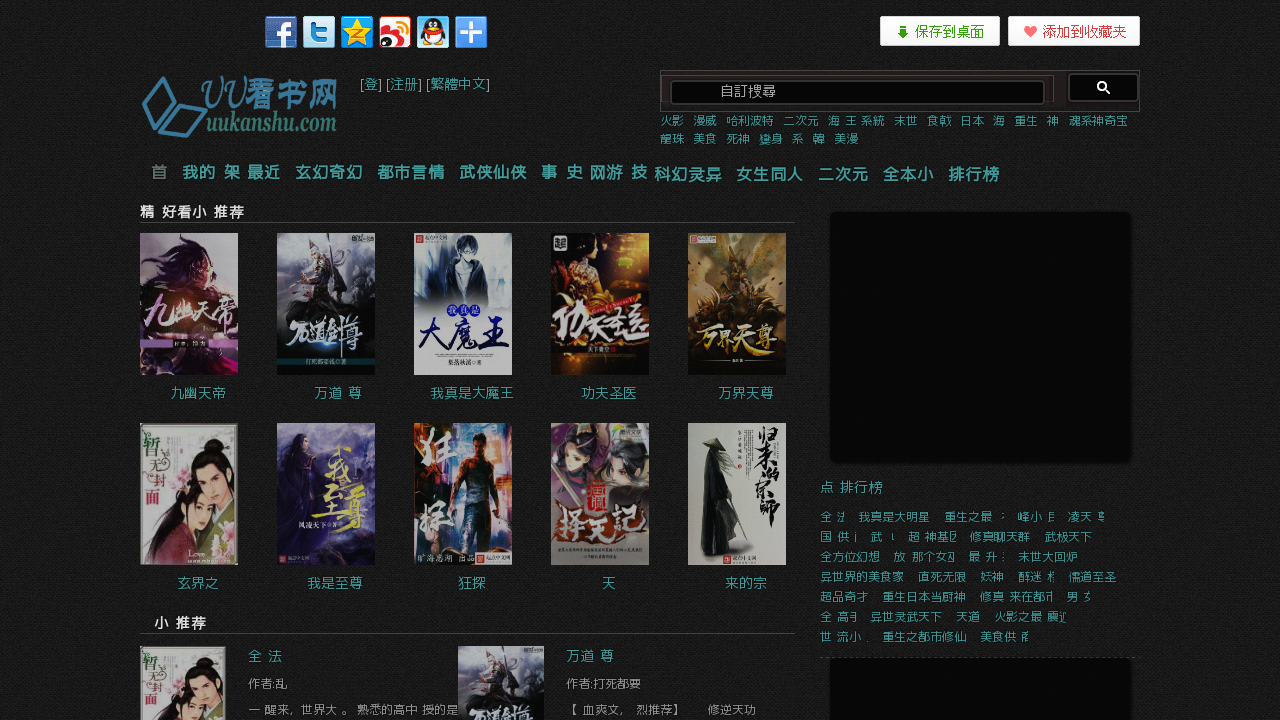Open 修真聊天群 in ranking list
The width and height of the screenshot is (1280, 720).
1000,537
